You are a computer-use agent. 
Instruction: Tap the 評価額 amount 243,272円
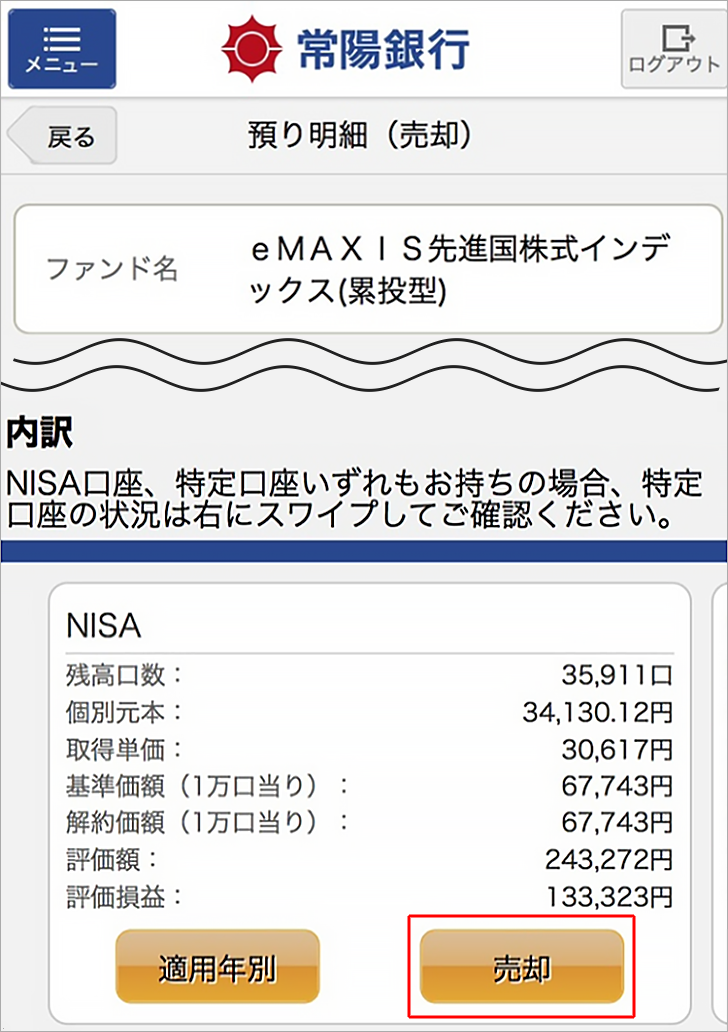608,859
